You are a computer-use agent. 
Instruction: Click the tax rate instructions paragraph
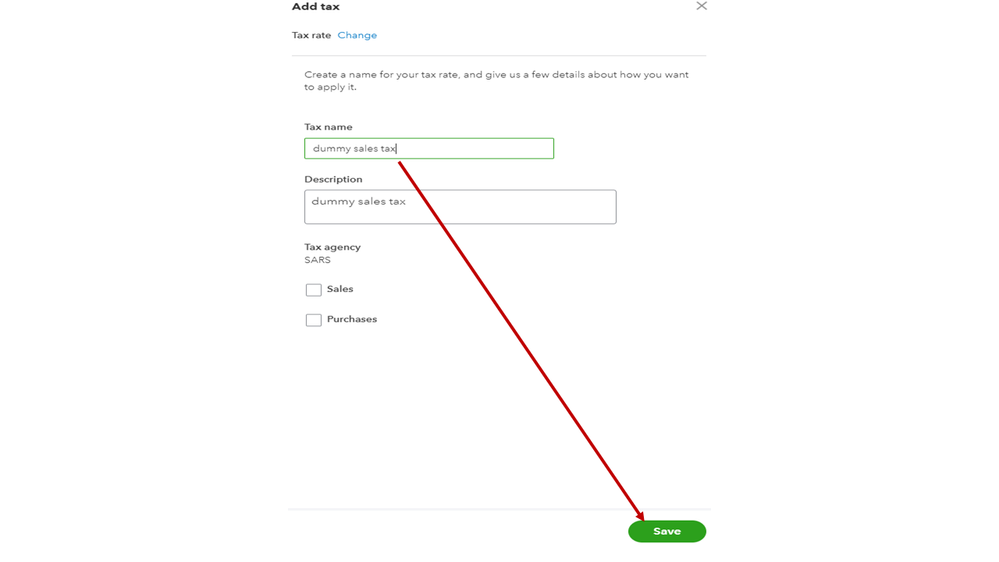(496, 81)
